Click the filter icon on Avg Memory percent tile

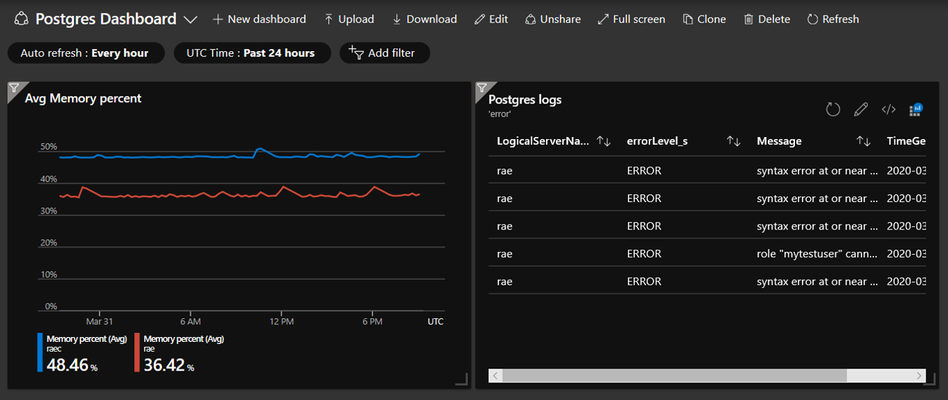[x=15, y=88]
